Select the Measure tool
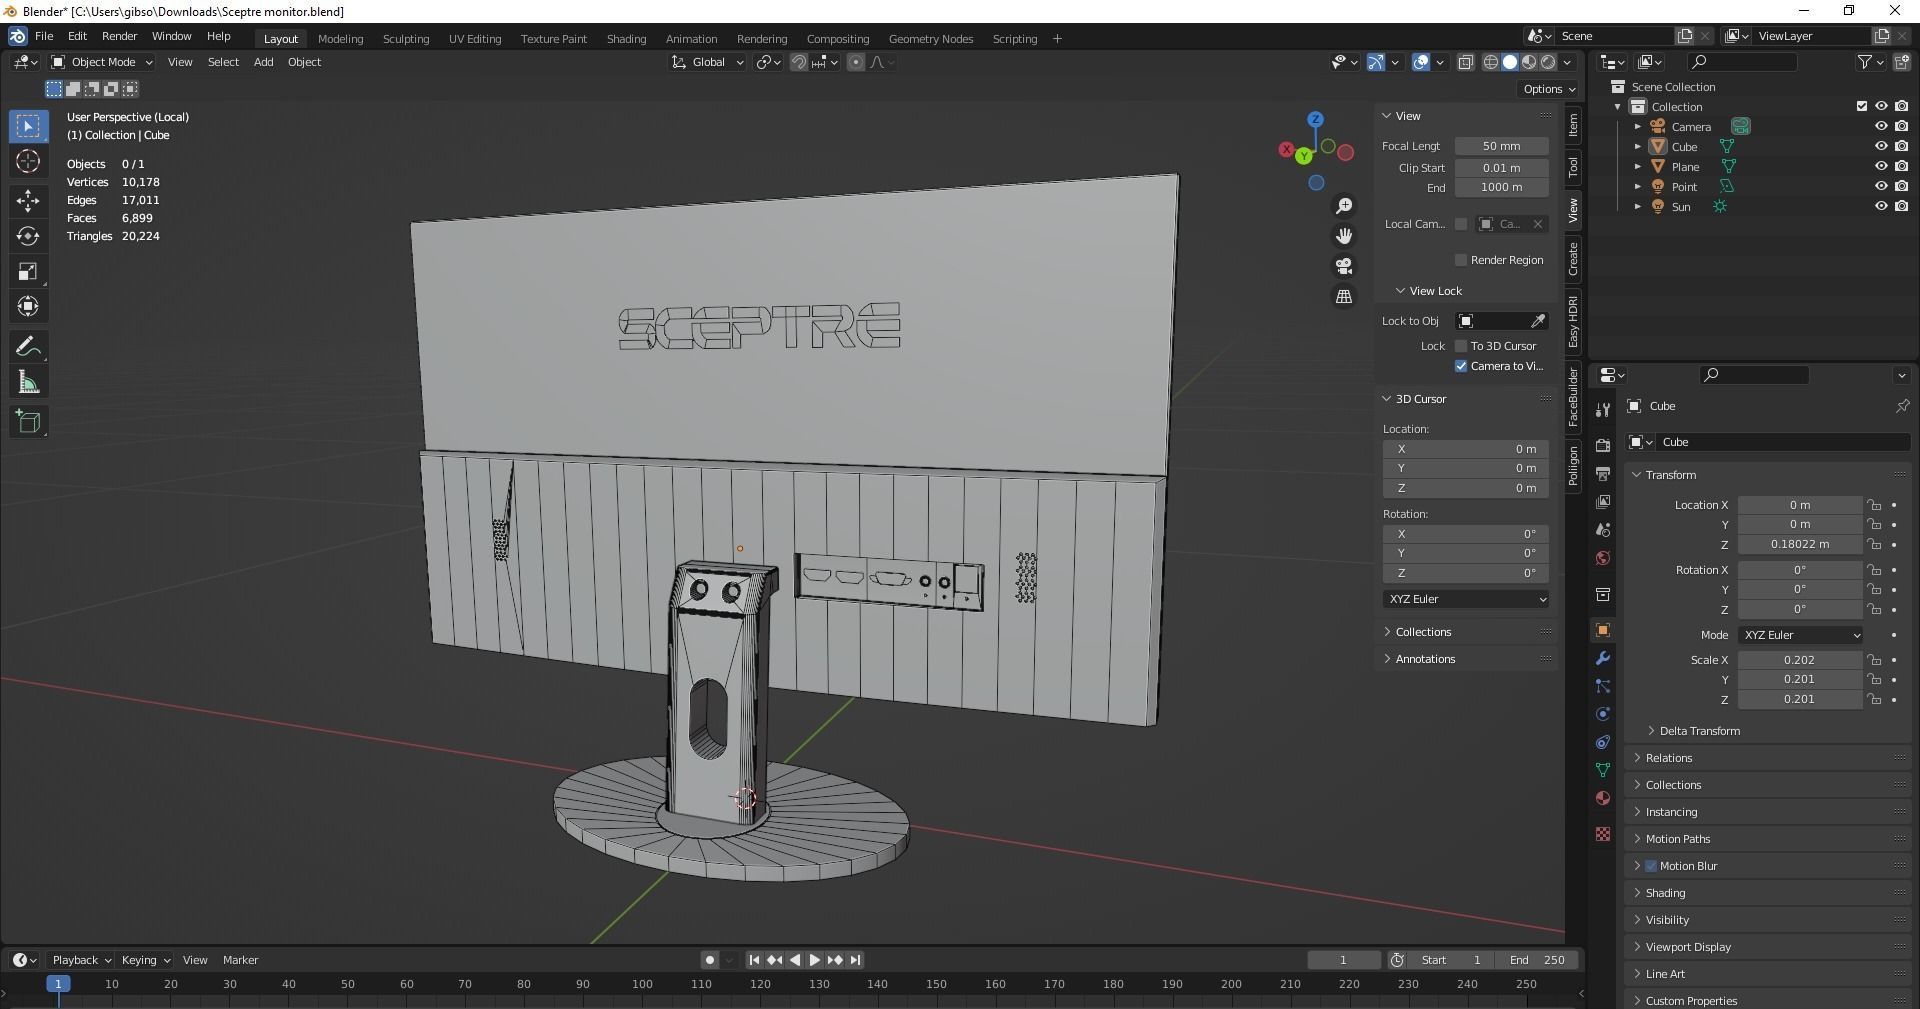 pyautogui.click(x=28, y=382)
